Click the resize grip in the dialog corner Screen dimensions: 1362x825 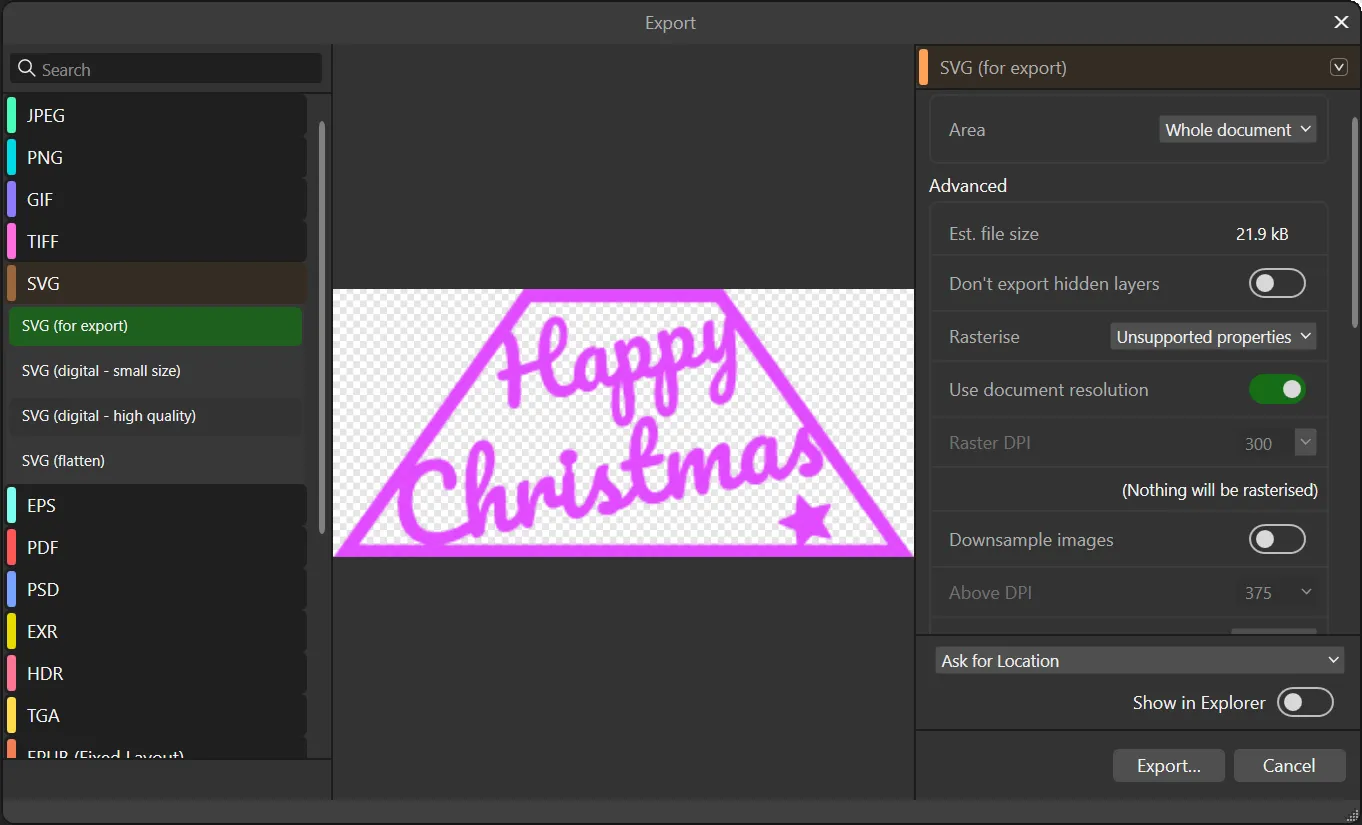pyautogui.click(x=1350, y=813)
